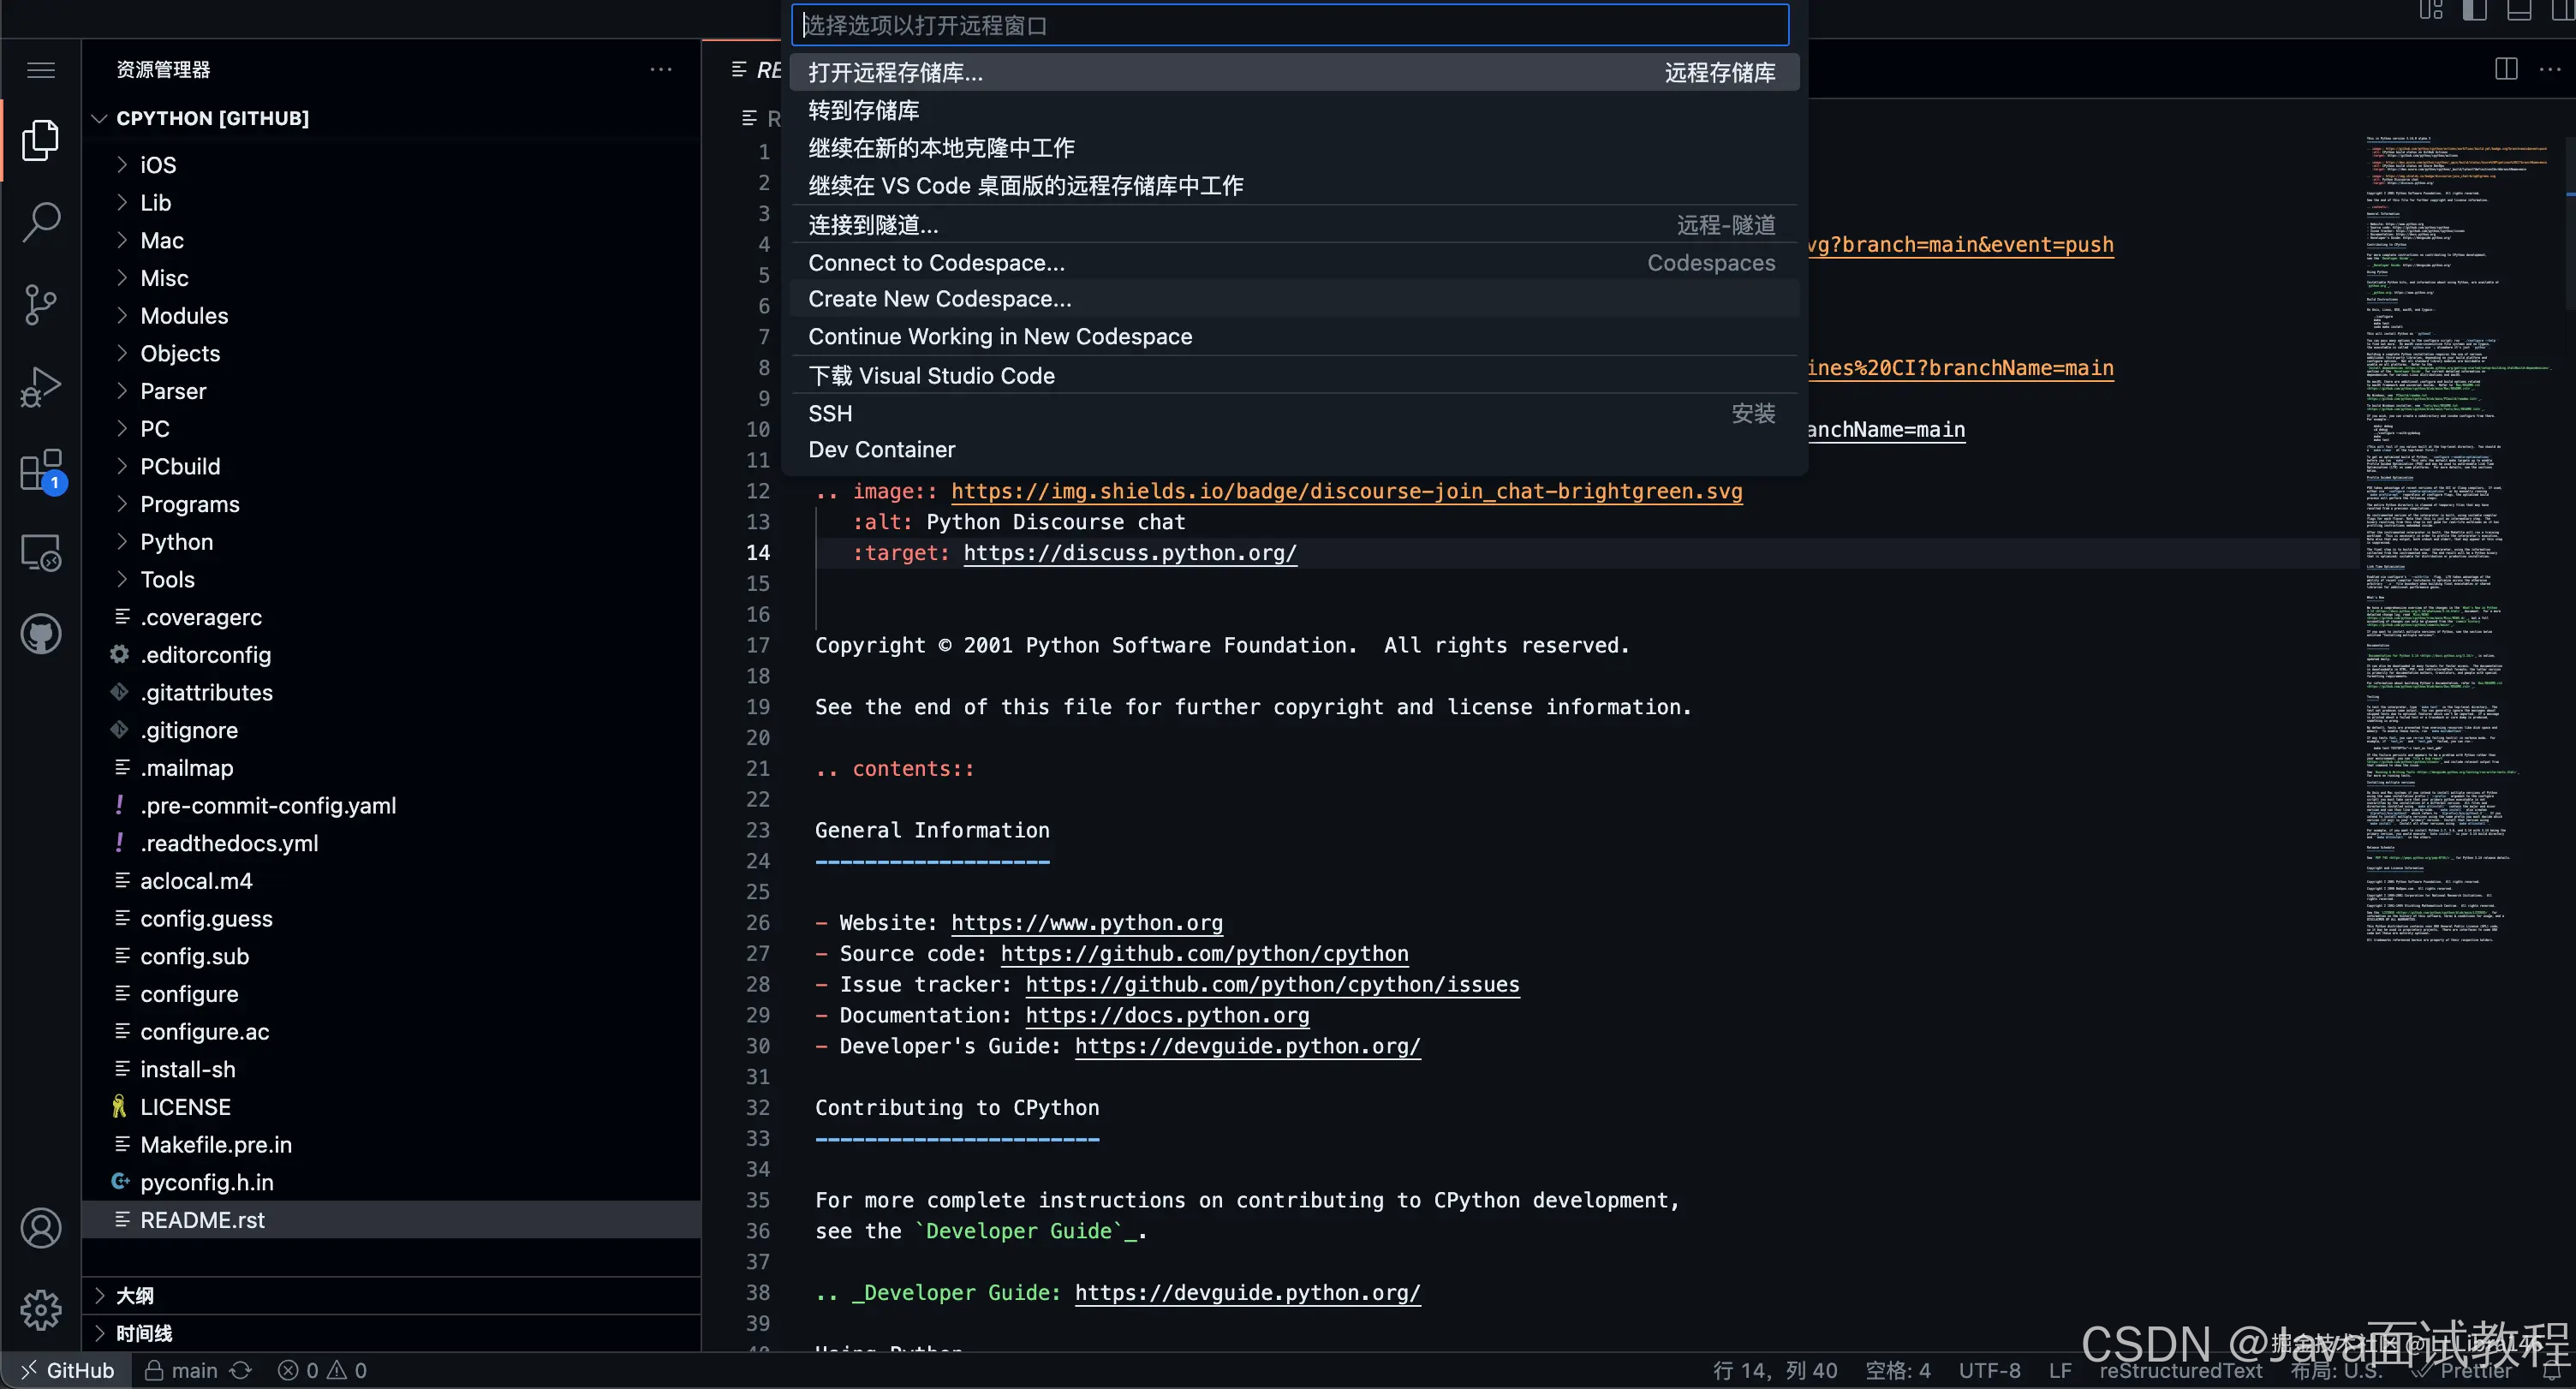Open the Run and Debug view icon
Screen dimensions: 2576x1389
(41, 387)
